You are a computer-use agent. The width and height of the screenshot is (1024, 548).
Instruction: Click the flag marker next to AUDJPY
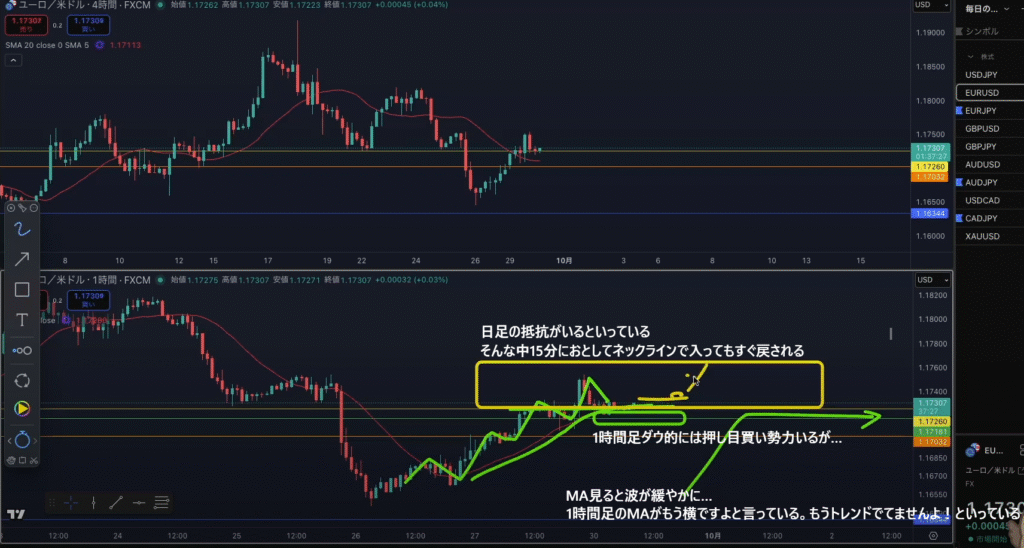point(959,183)
